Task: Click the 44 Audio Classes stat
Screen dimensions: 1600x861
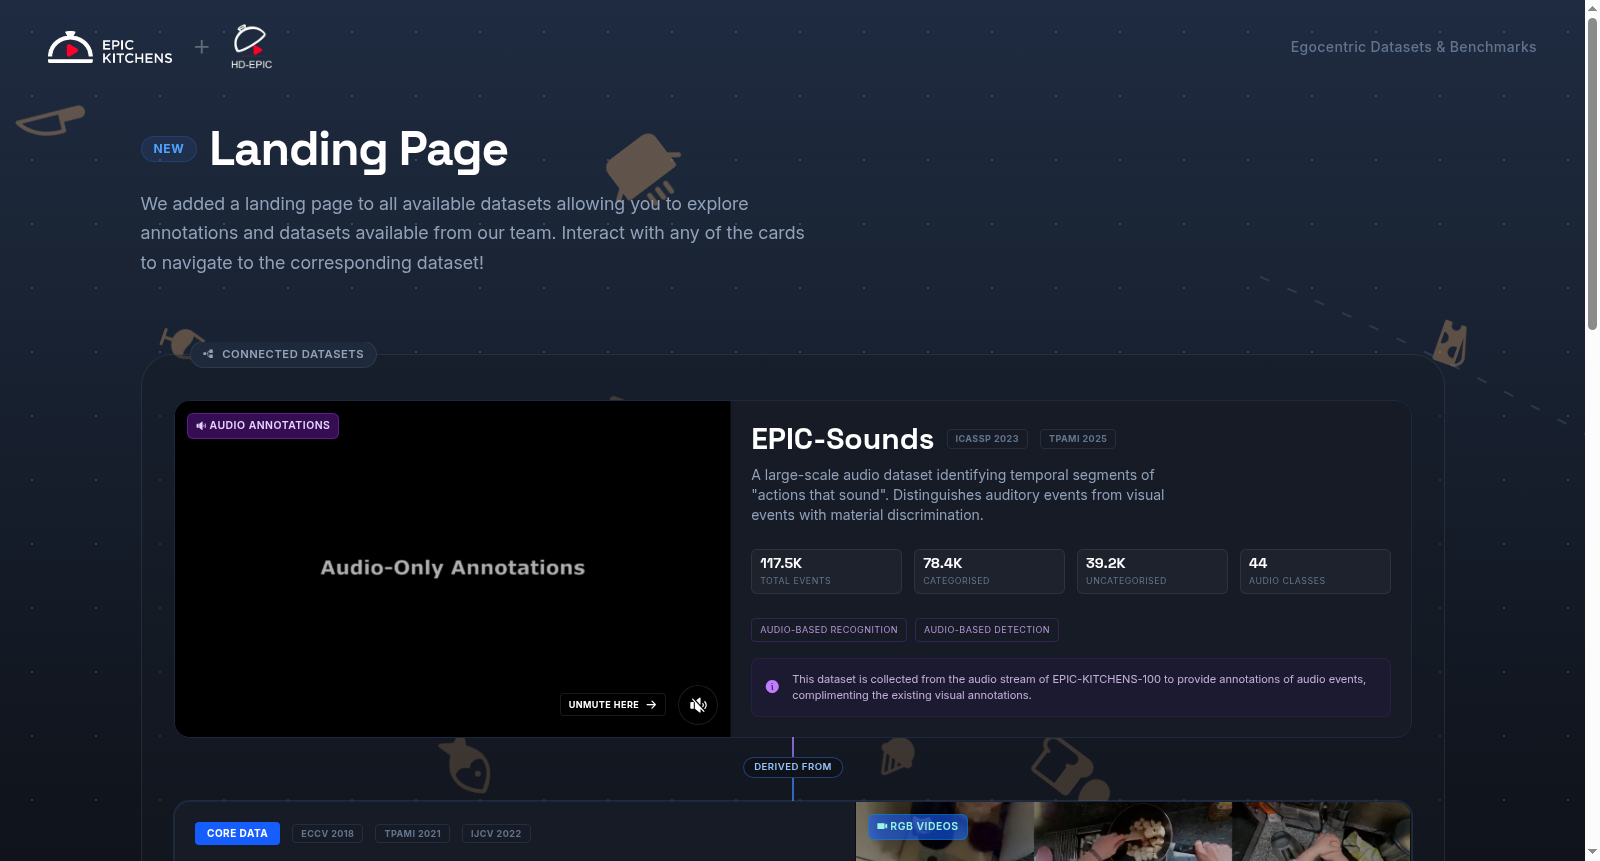Action: pos(1315,571)
